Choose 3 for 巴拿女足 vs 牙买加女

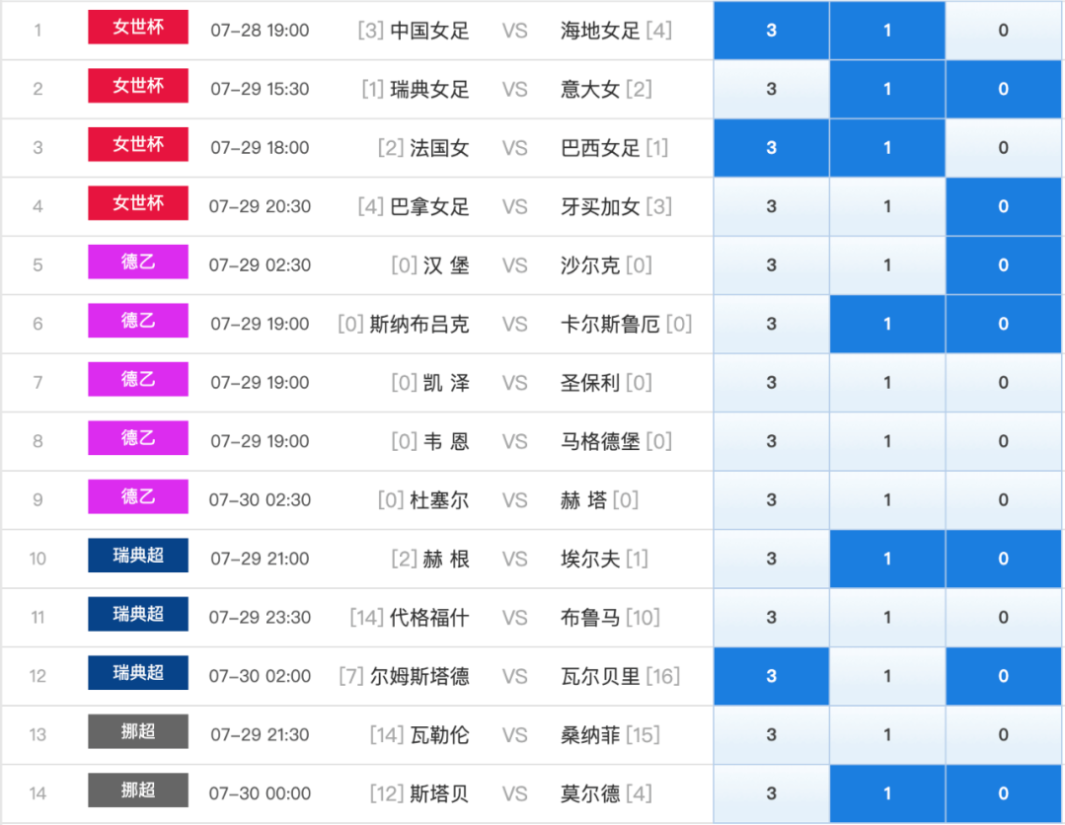771,206
